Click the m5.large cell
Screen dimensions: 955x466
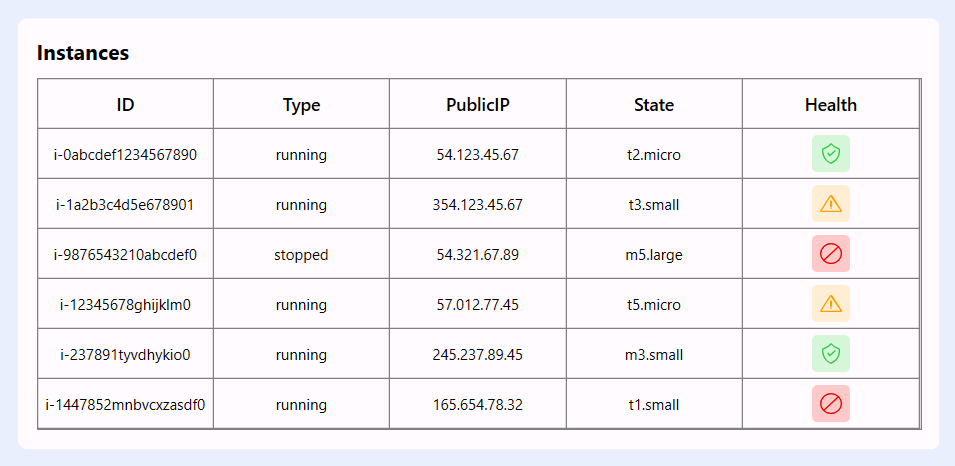click(x=654, y=255)
